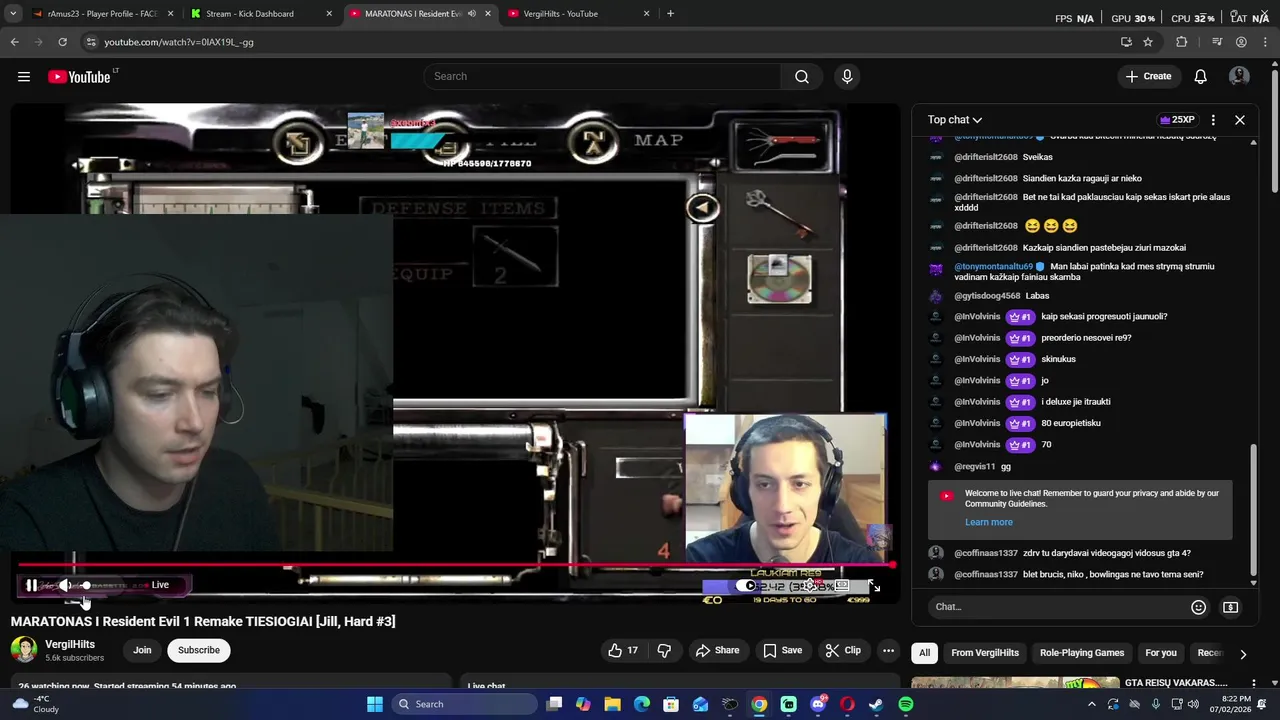
Task: Select the From VergilHilts filter chip
Action: pos(985,653)
